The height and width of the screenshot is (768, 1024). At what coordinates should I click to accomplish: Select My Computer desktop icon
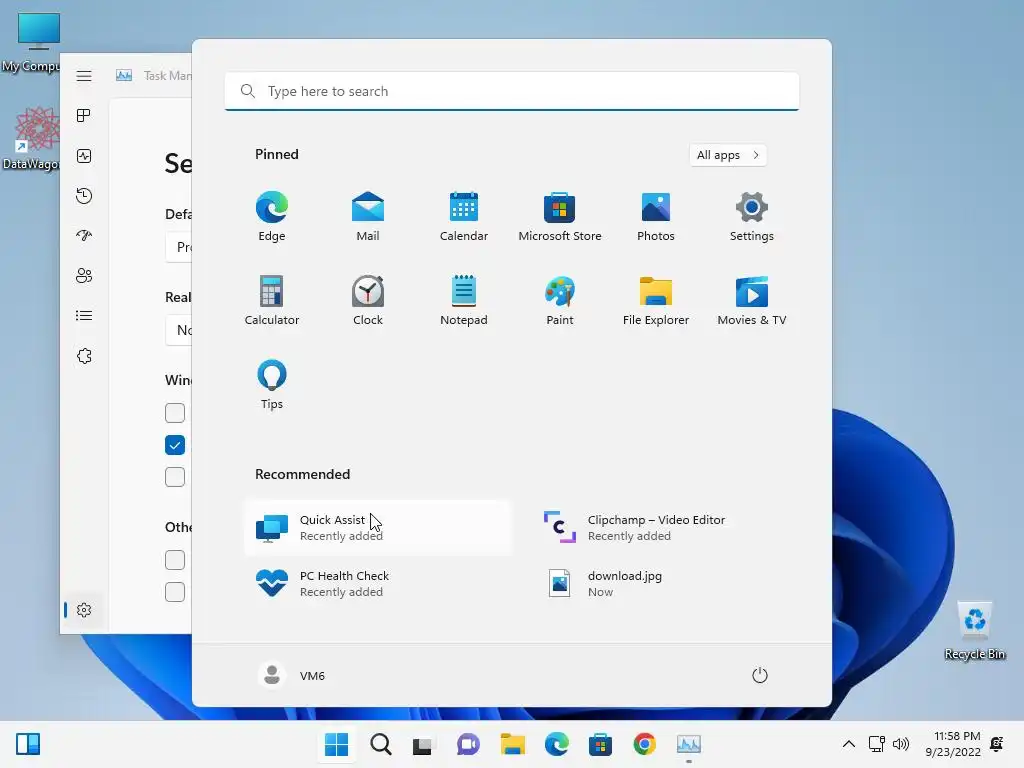[x=33, y=42]
